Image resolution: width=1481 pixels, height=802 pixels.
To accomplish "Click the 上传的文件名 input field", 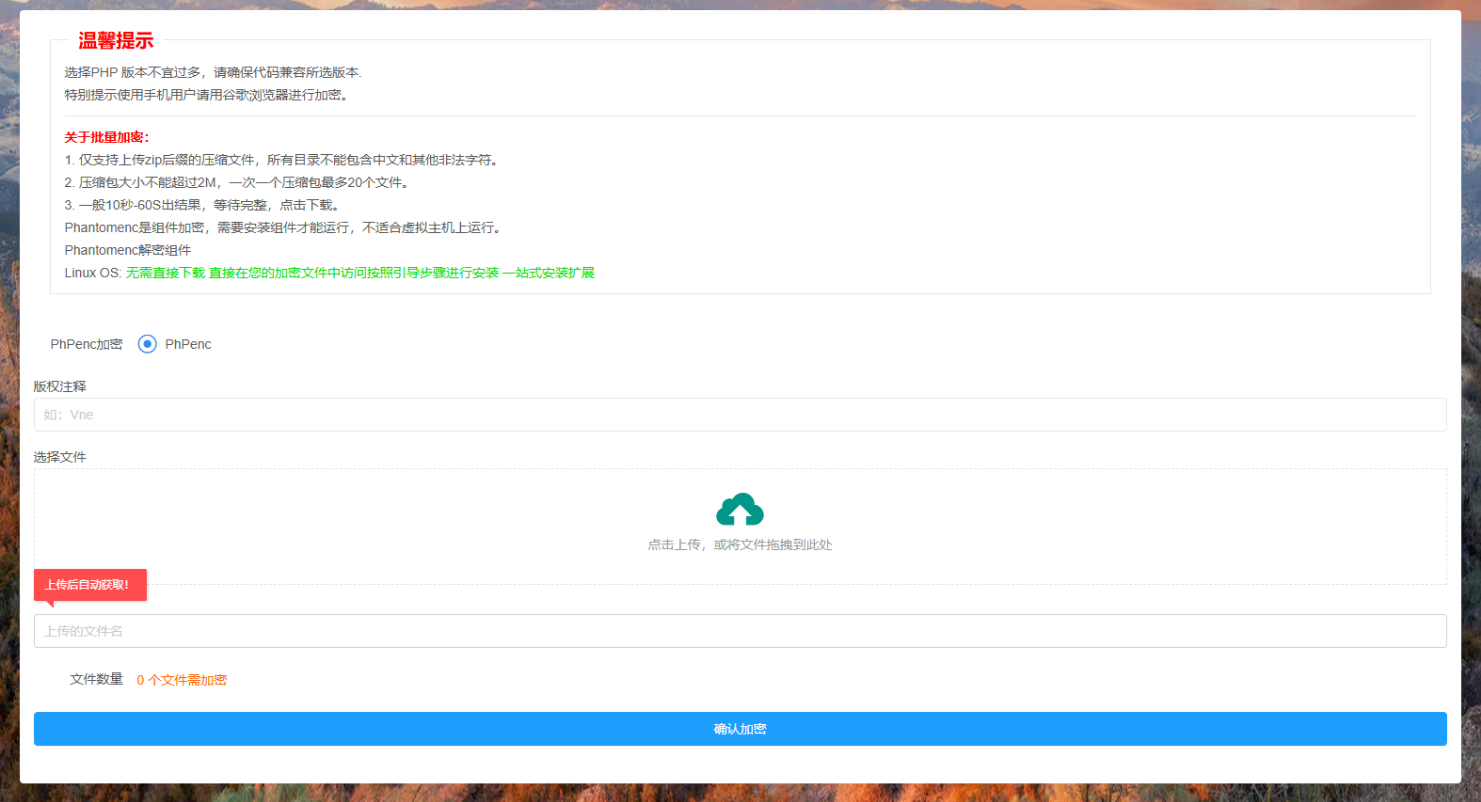I will point(740,630).
